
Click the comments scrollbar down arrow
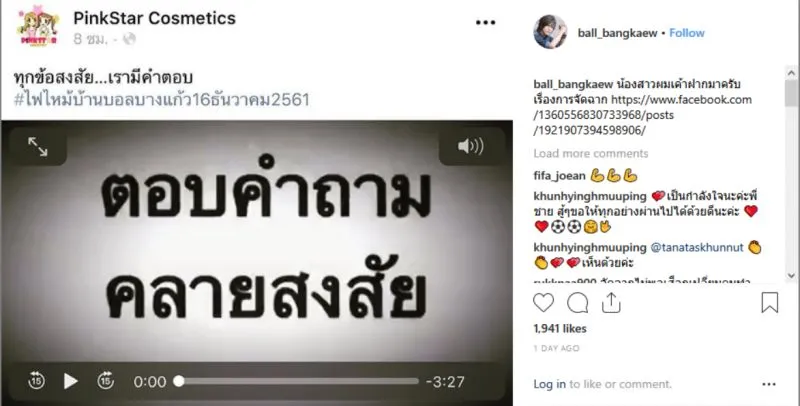791,276
